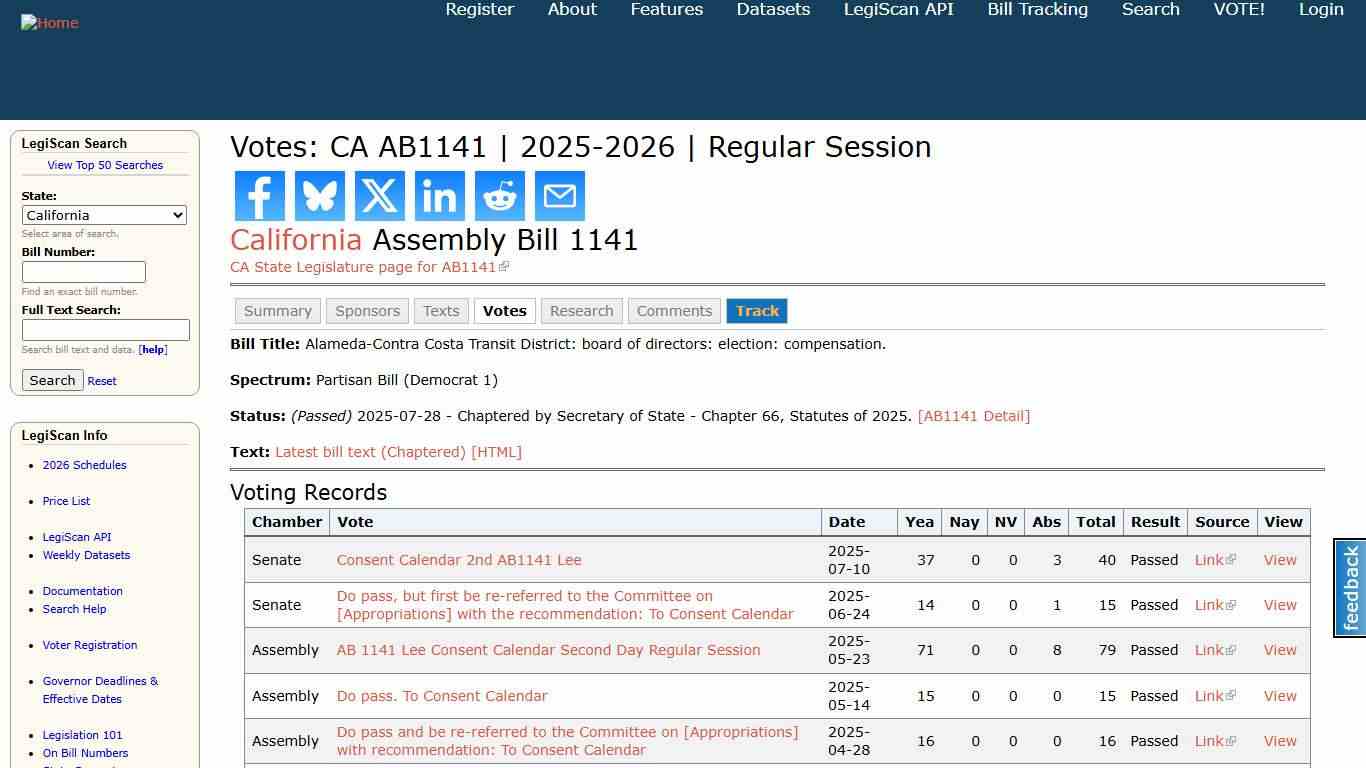Click the Track button
Image resolution: width=1366 pixels, height=768 pixels.
(x=756, y=311)
